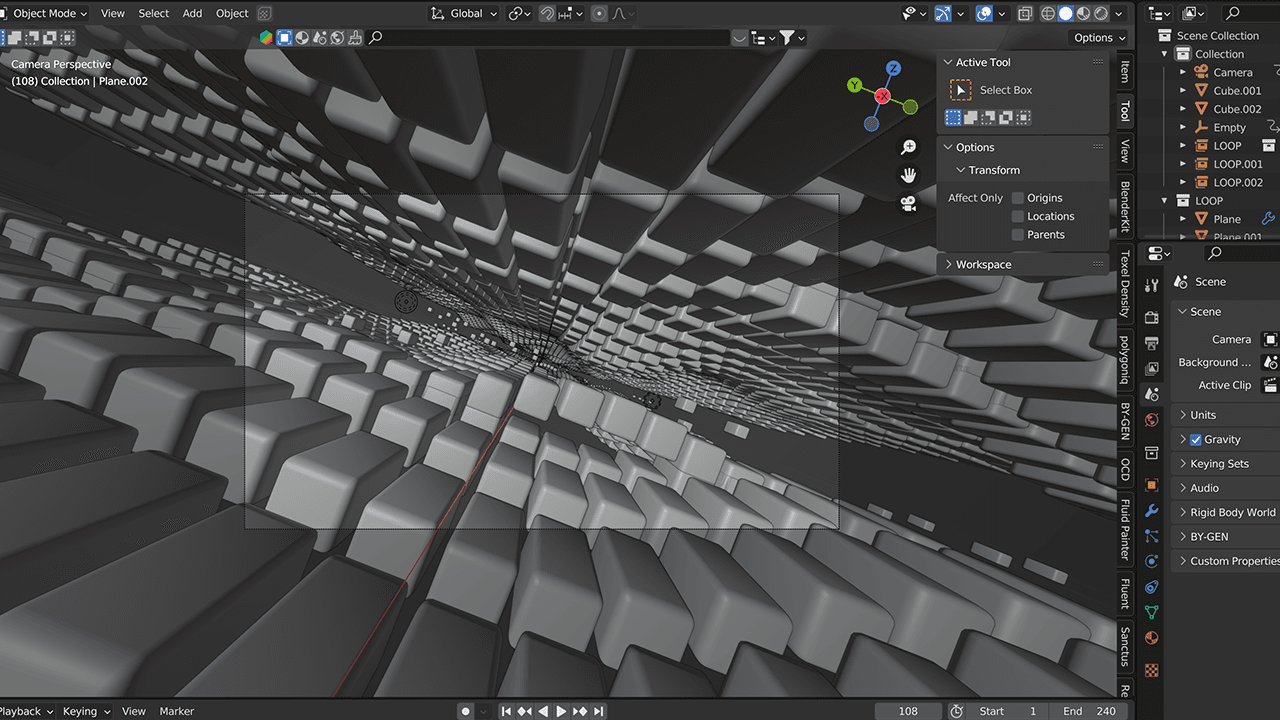Expand the Rigid Body World section
This screenshot has width=1280, height=720.
point(1232,512)
